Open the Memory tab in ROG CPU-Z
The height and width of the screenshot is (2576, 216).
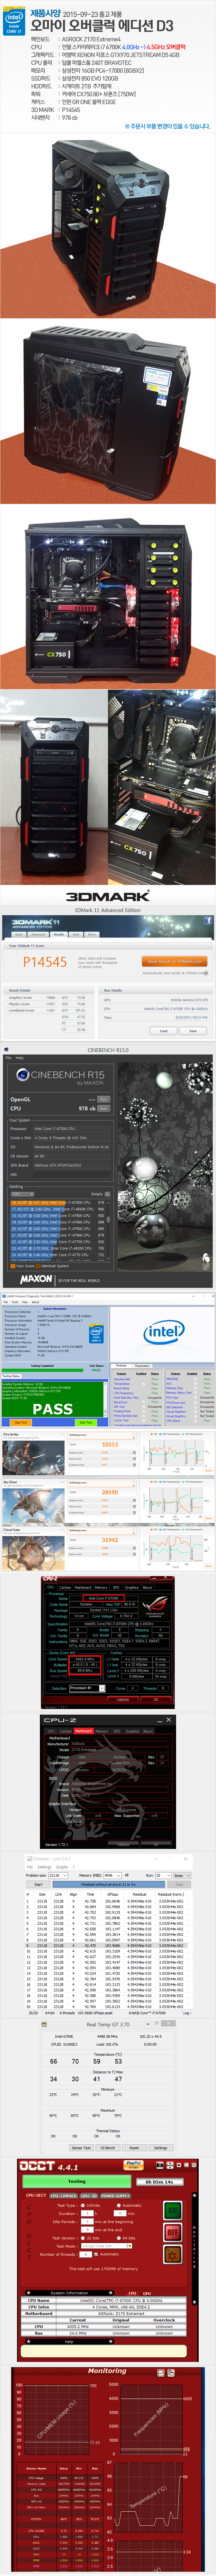101,1587
